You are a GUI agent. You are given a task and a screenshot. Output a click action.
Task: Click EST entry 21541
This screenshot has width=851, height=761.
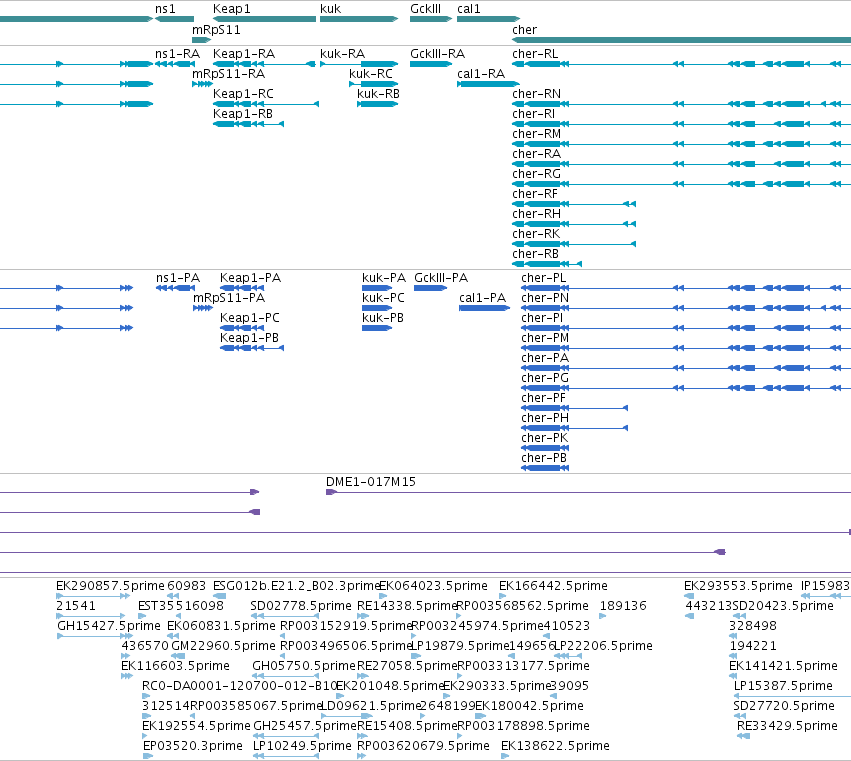pyautogui.click(x=75, y=606)
